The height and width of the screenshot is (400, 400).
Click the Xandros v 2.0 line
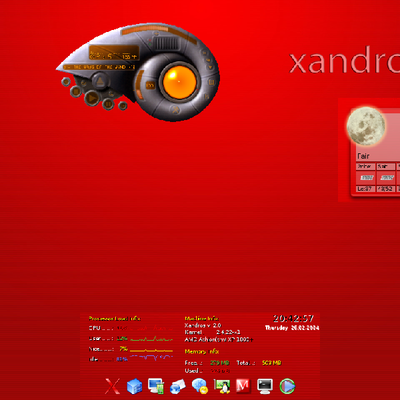coord(203,325)
